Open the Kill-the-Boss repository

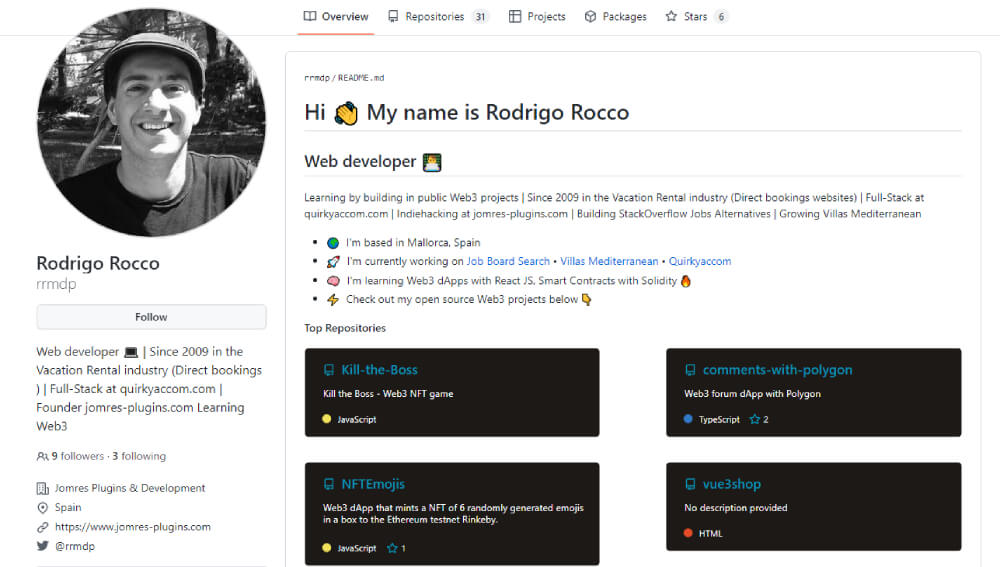pyautogui.click(x=379, y=370)
